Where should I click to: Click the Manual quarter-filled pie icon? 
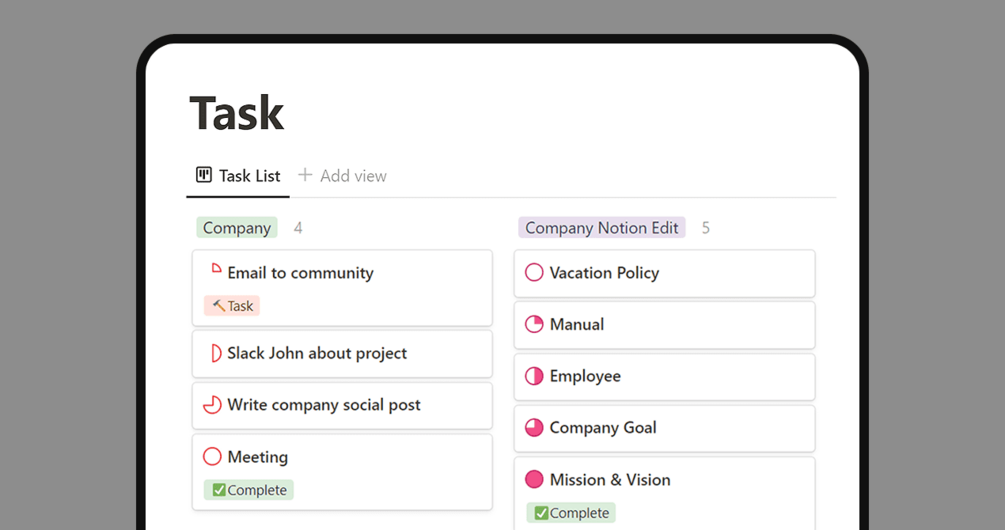point(534,324)
